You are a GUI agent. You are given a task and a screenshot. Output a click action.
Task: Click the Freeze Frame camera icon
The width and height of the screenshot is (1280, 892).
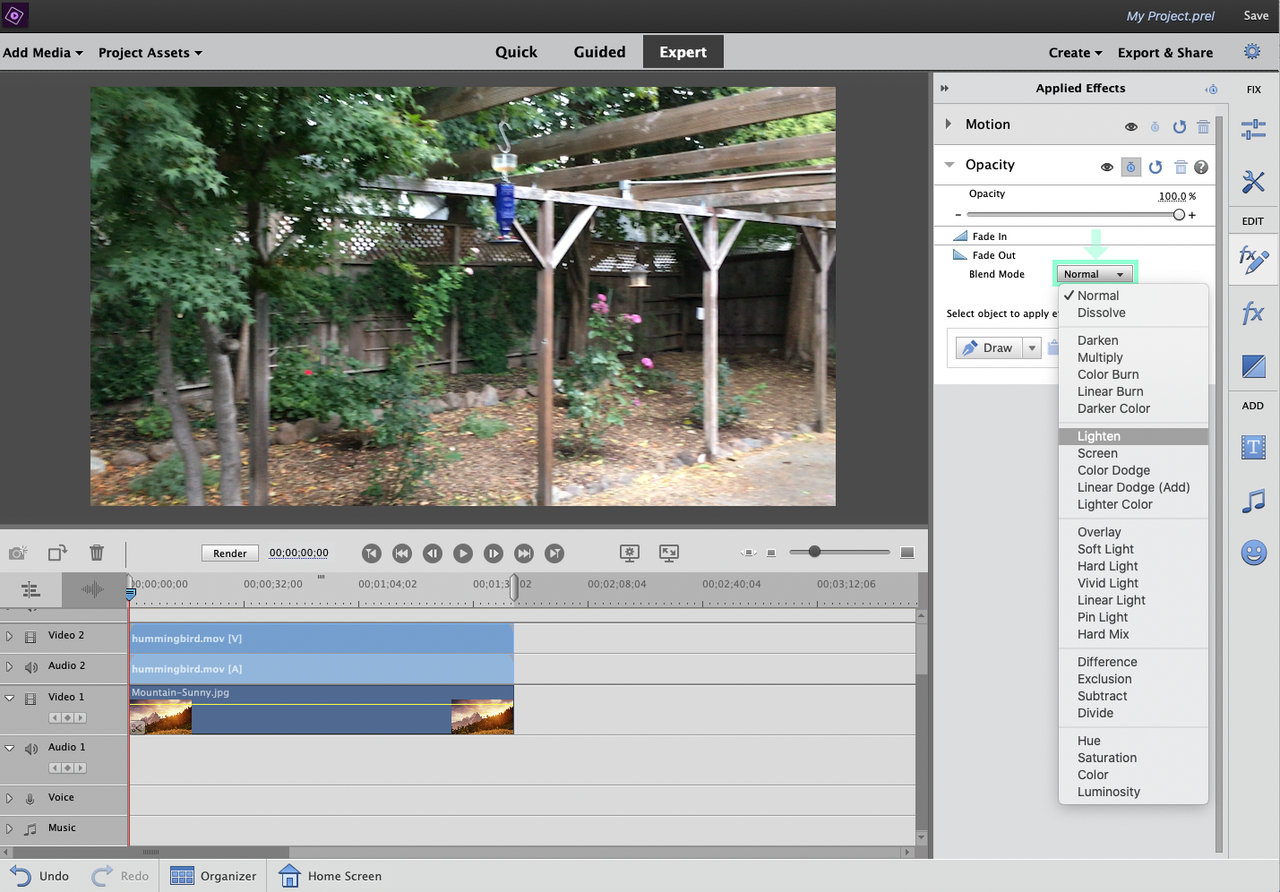click(x=18, y=552)
